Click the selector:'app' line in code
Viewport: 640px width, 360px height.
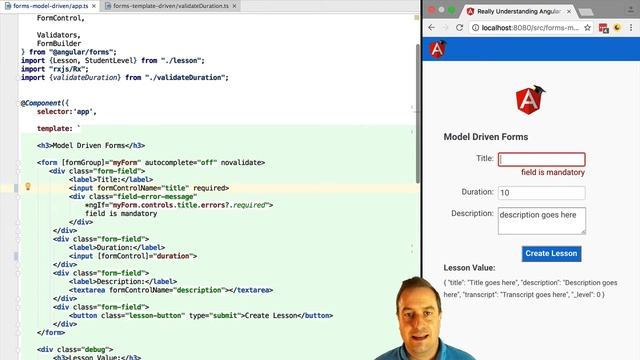tap(67, 111)
